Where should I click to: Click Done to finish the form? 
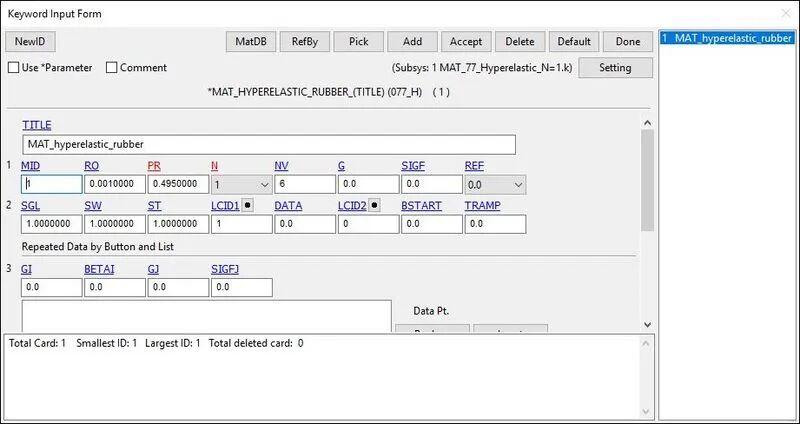coord(628,42)
